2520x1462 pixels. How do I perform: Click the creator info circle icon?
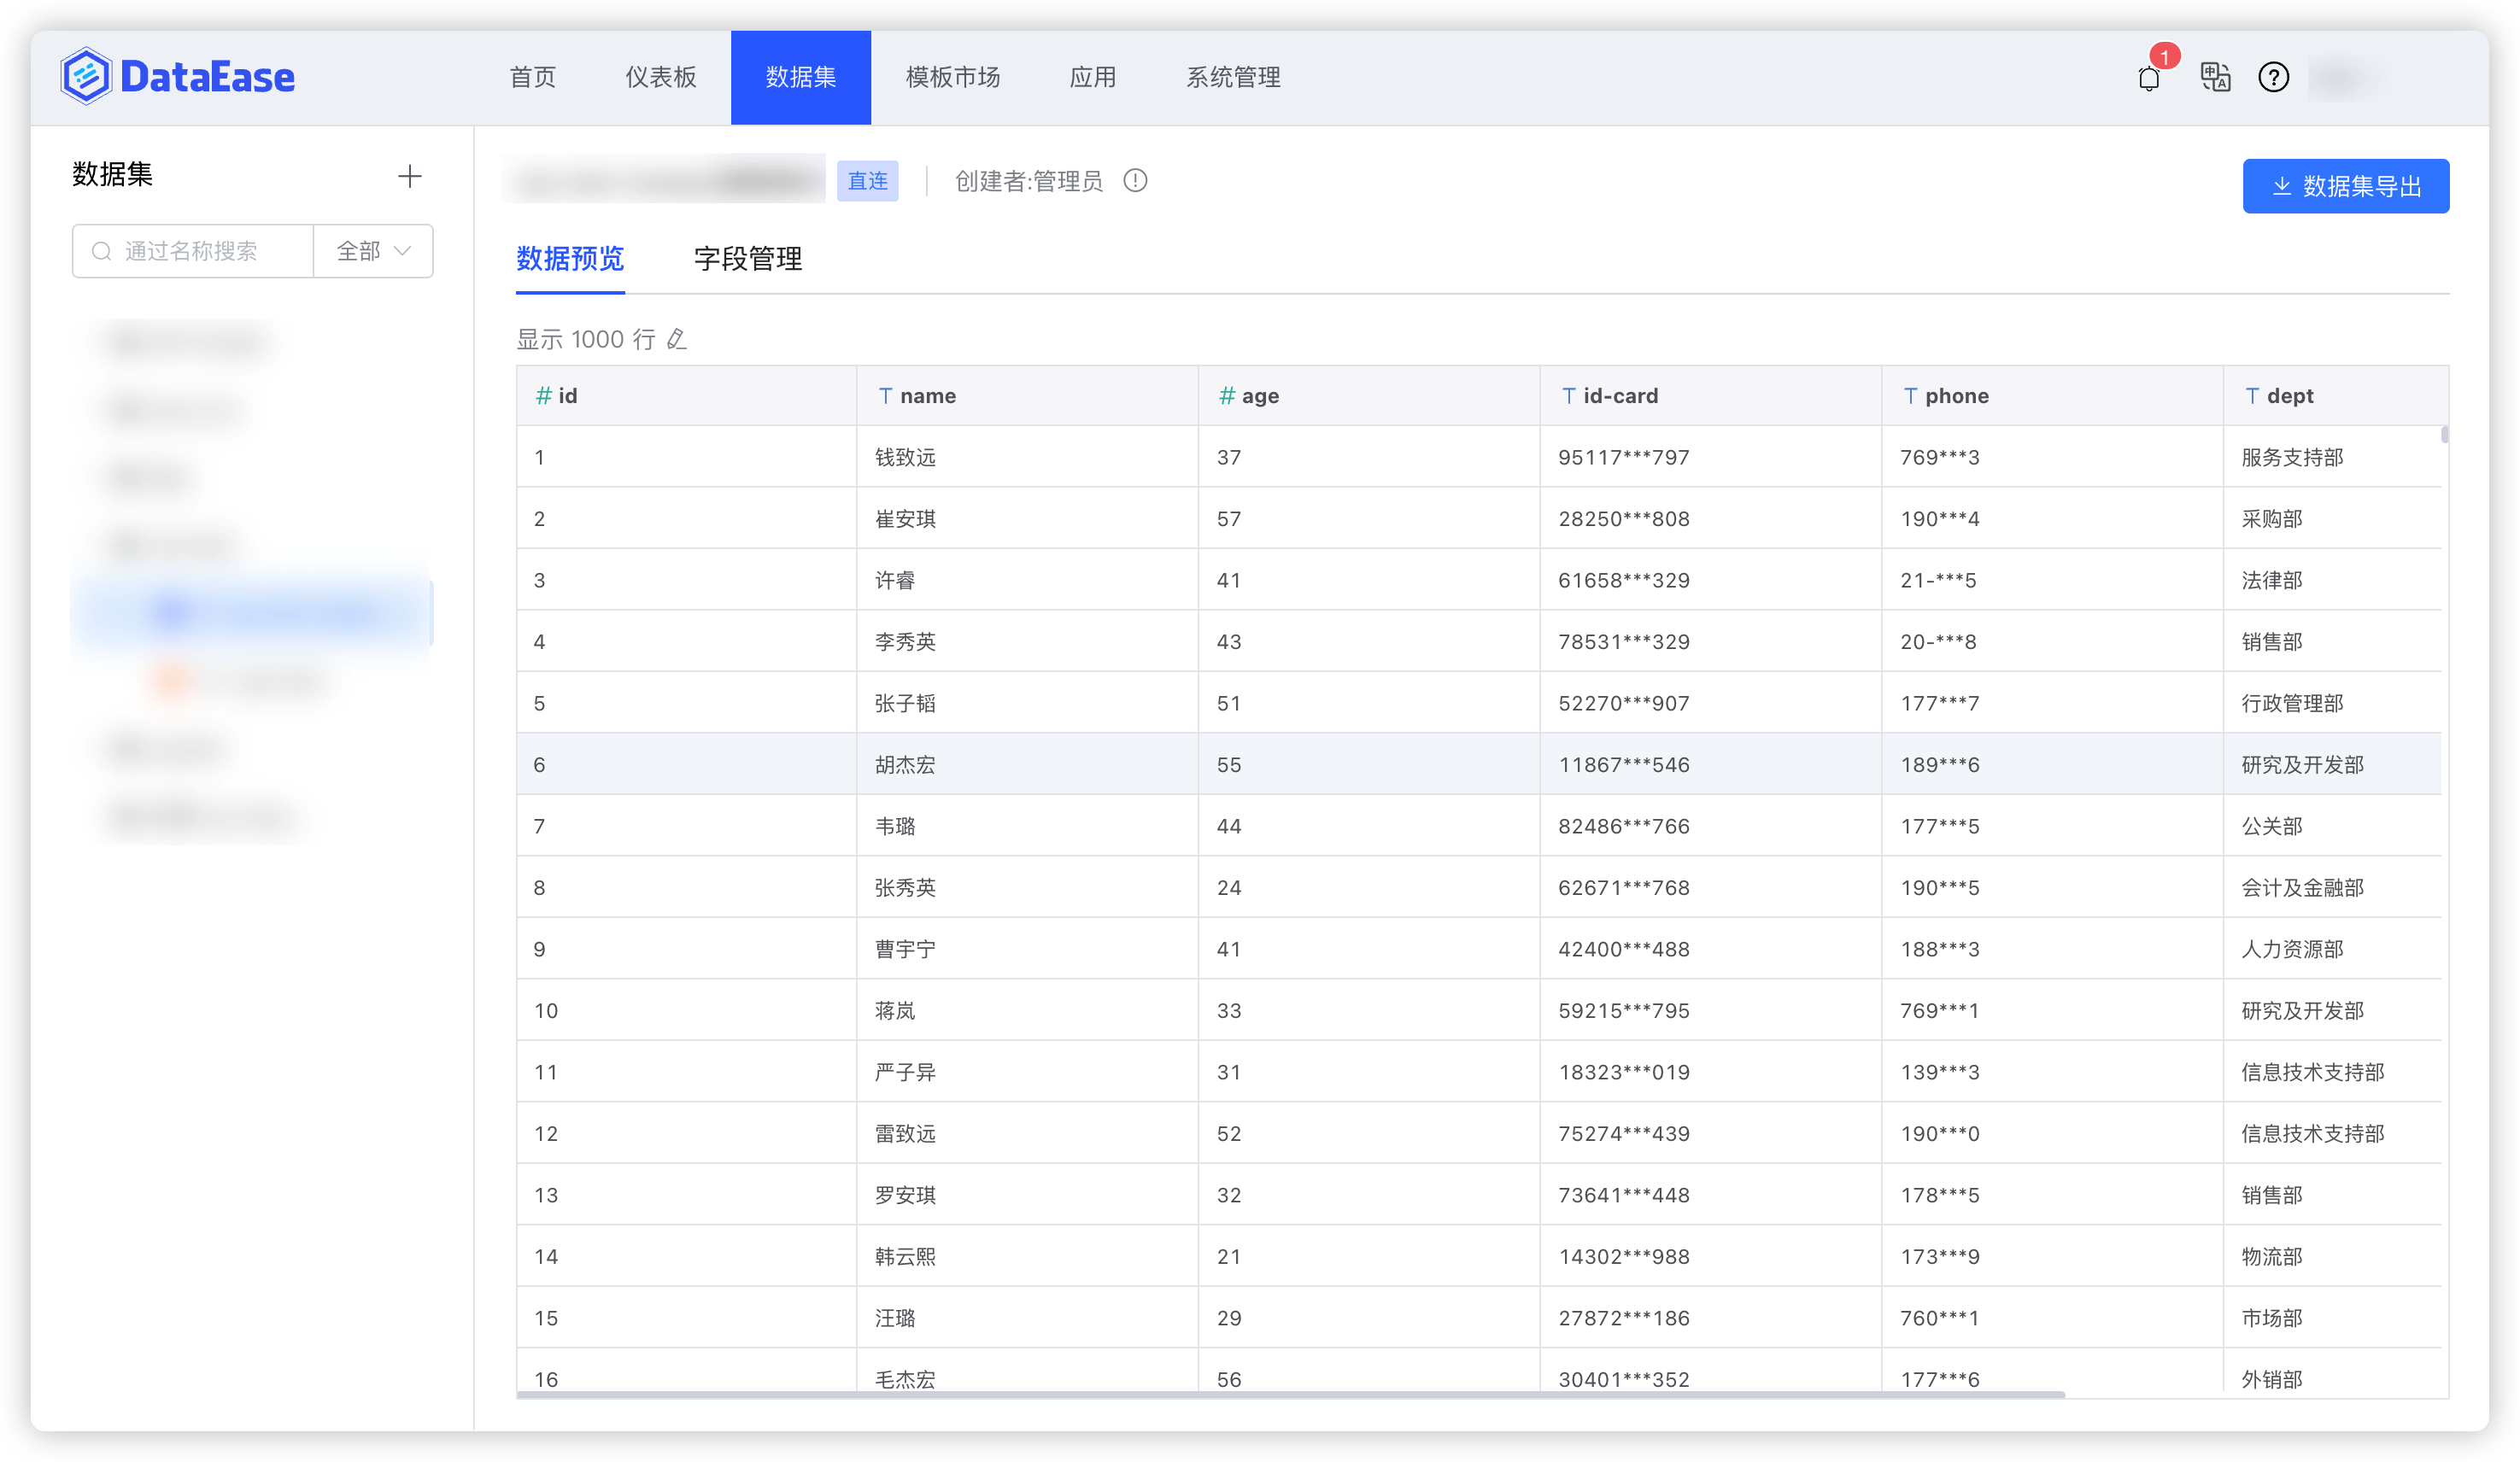tap(1135, 181)
